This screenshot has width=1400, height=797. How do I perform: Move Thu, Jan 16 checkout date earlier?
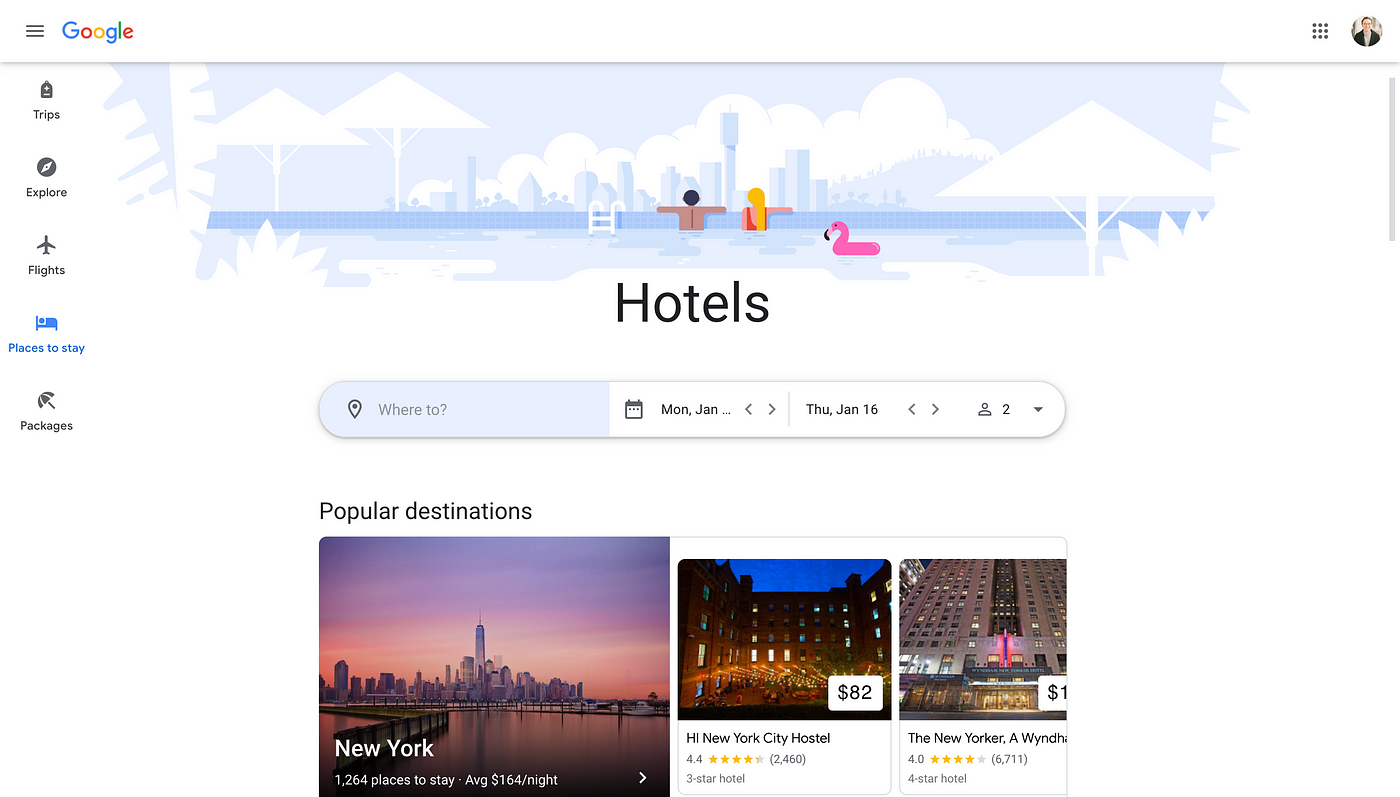911,409
